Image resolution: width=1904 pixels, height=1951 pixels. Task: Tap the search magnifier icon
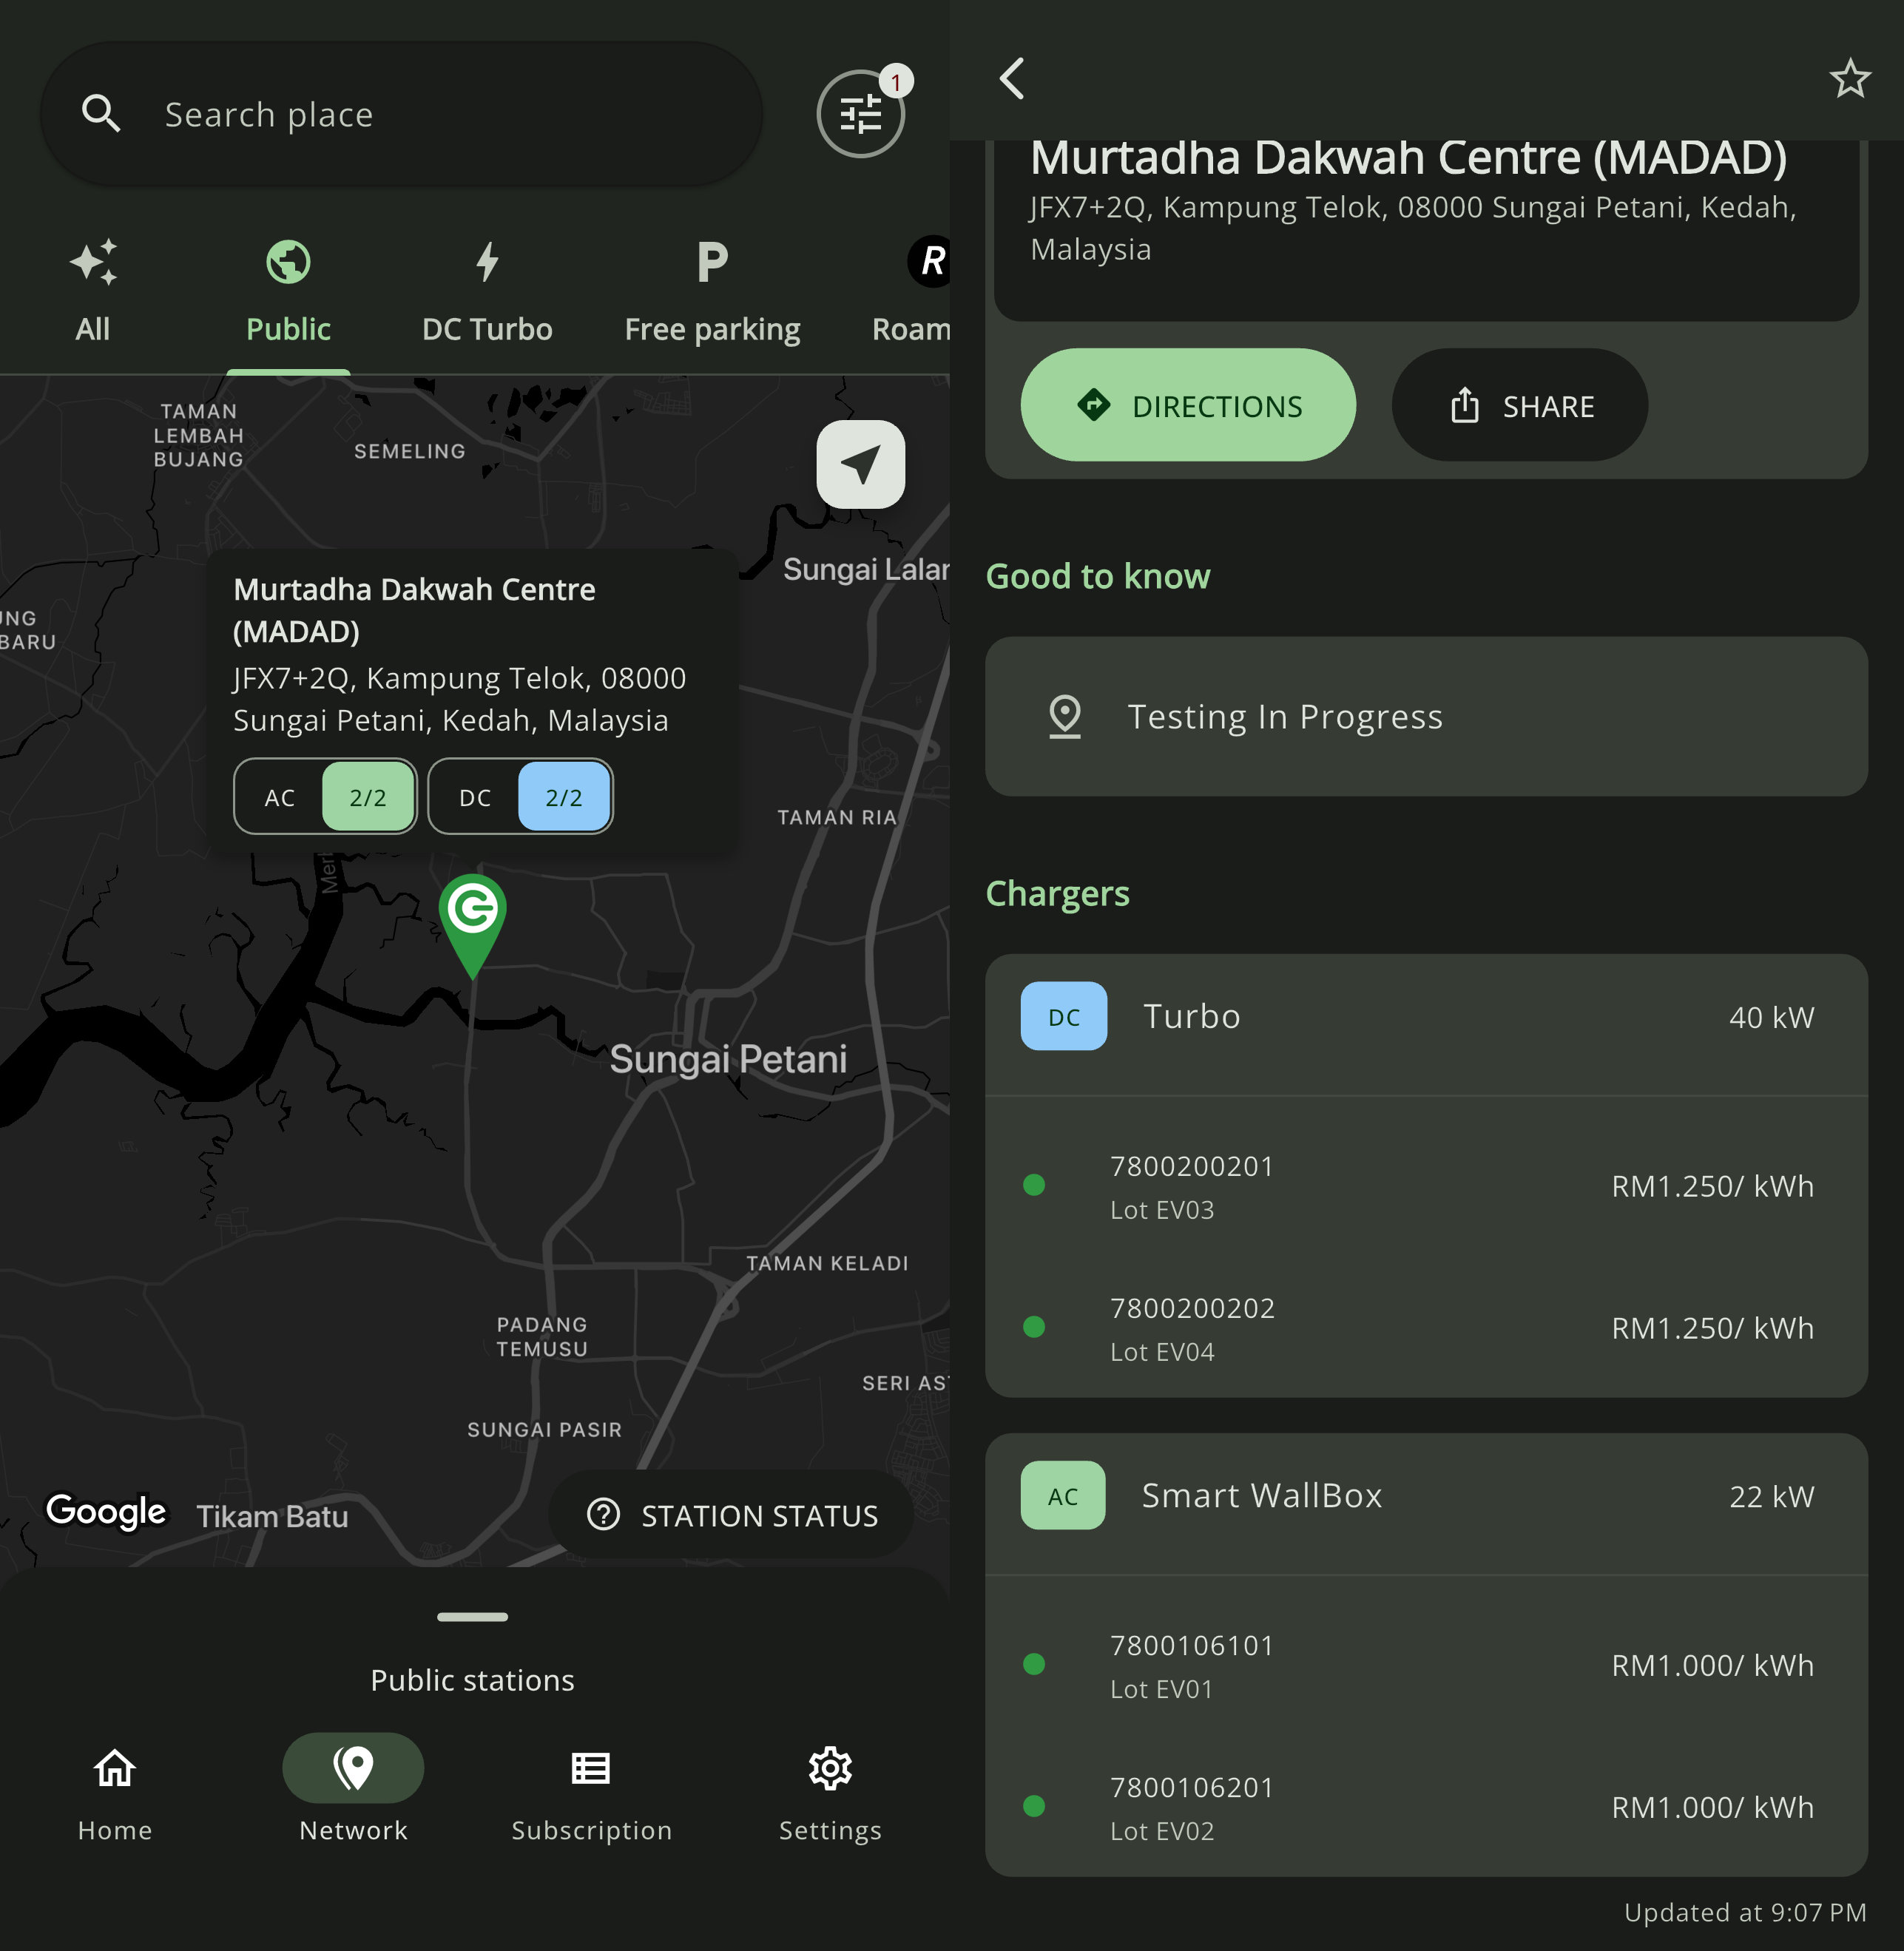(x=101, y=114)
